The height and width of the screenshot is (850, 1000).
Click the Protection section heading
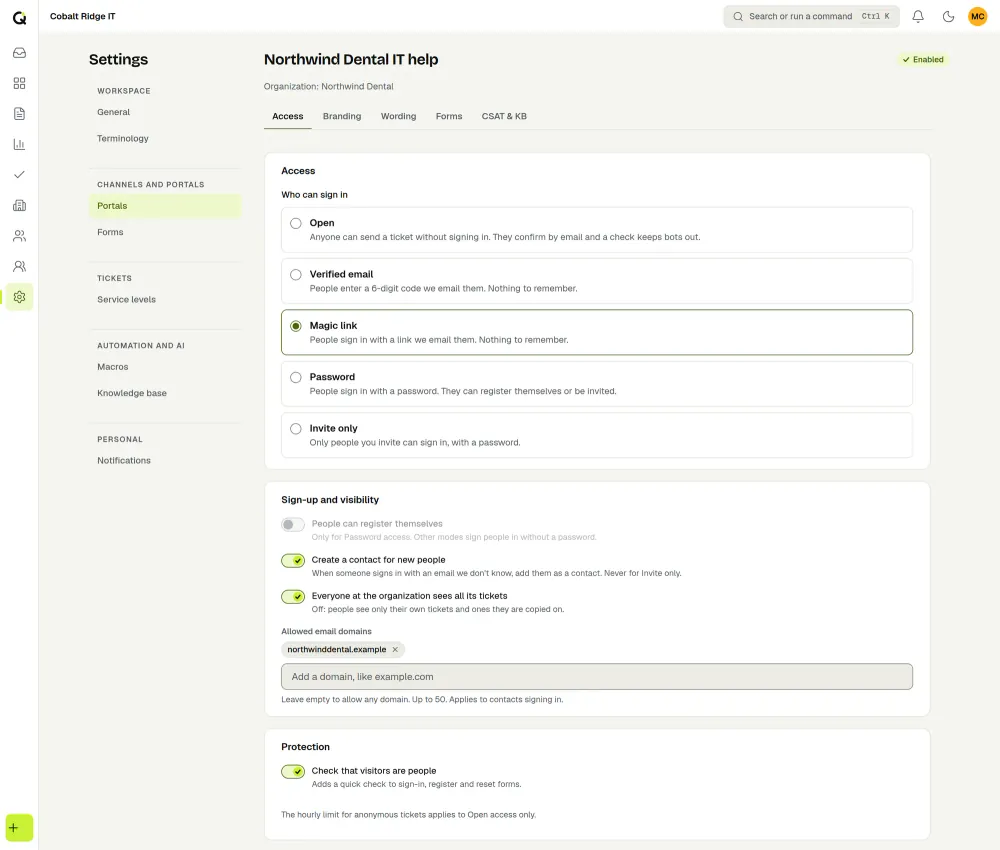pyautogui.click(x=305, y=747)
